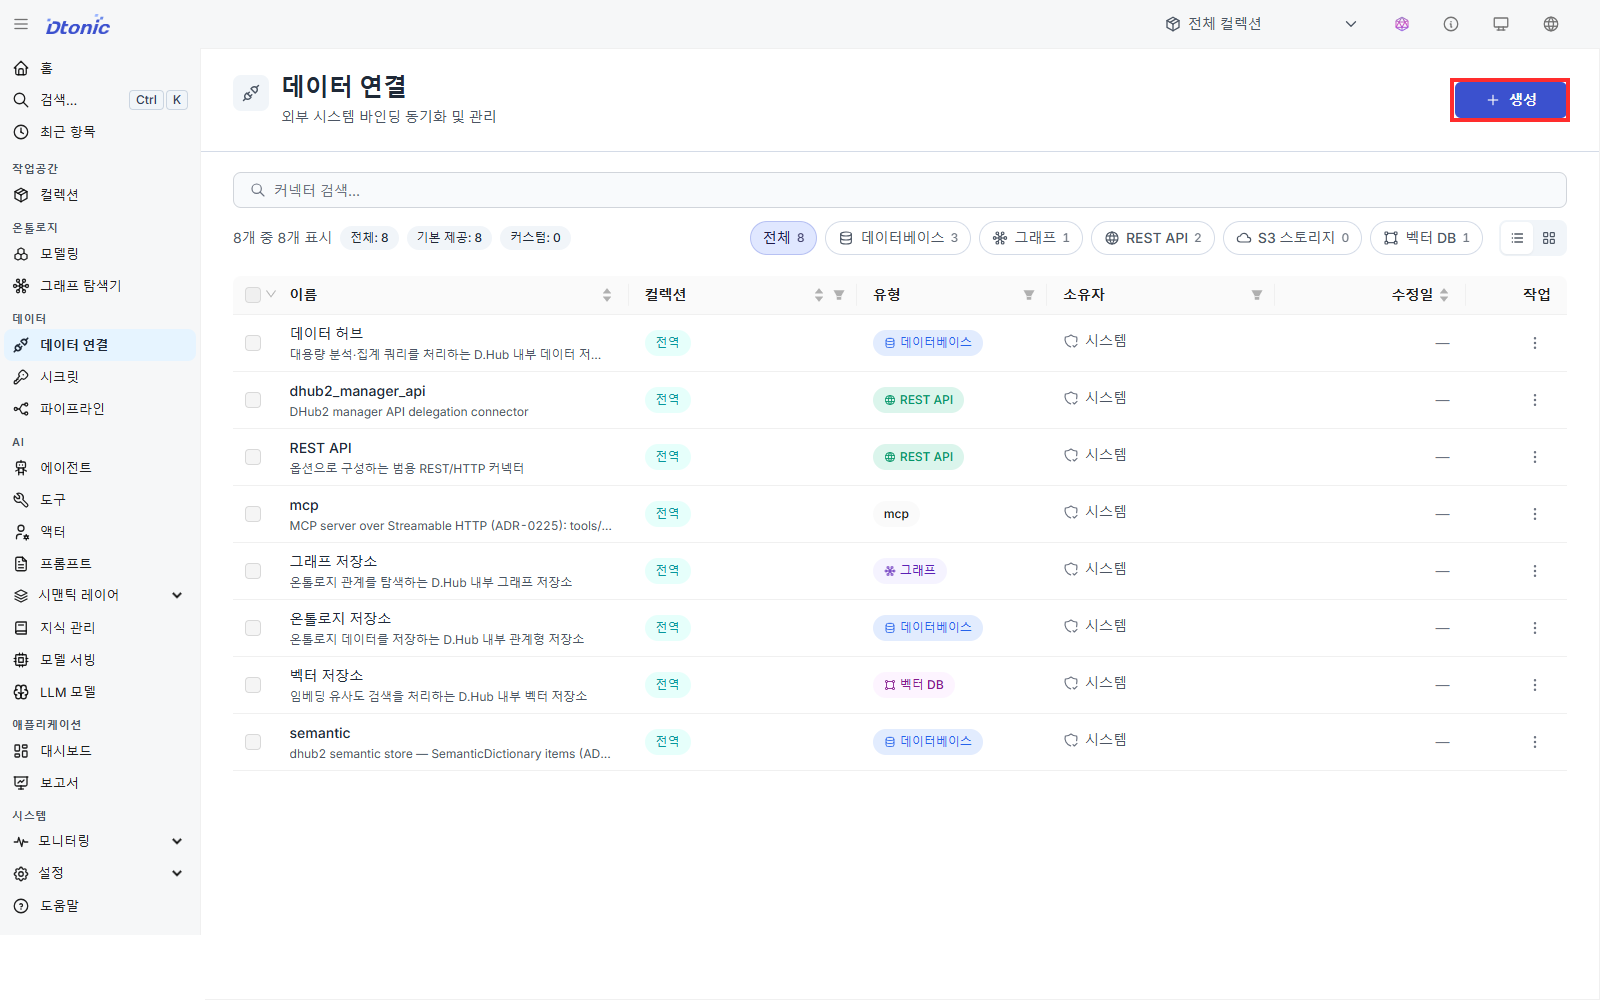
Task: Expand the 설정 sidebar section
Action: 100,873
